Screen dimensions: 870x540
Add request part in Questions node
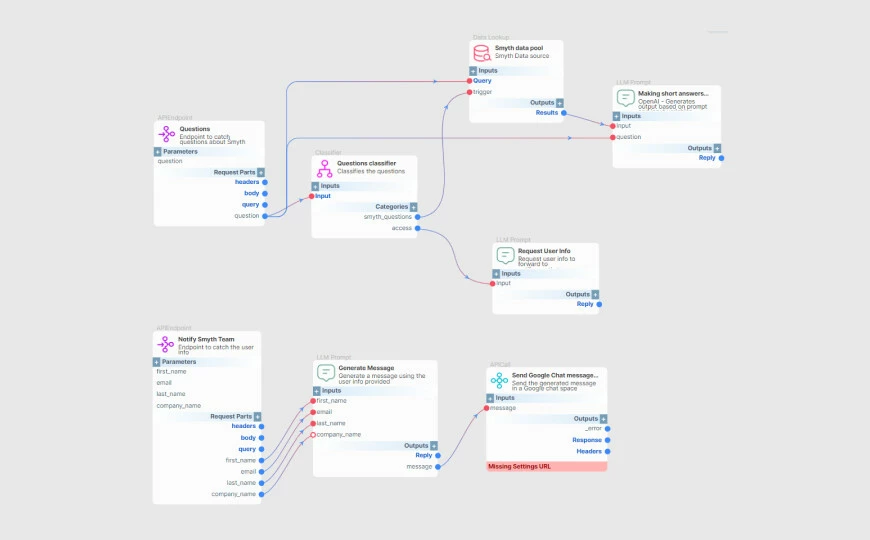pos(261,173)
